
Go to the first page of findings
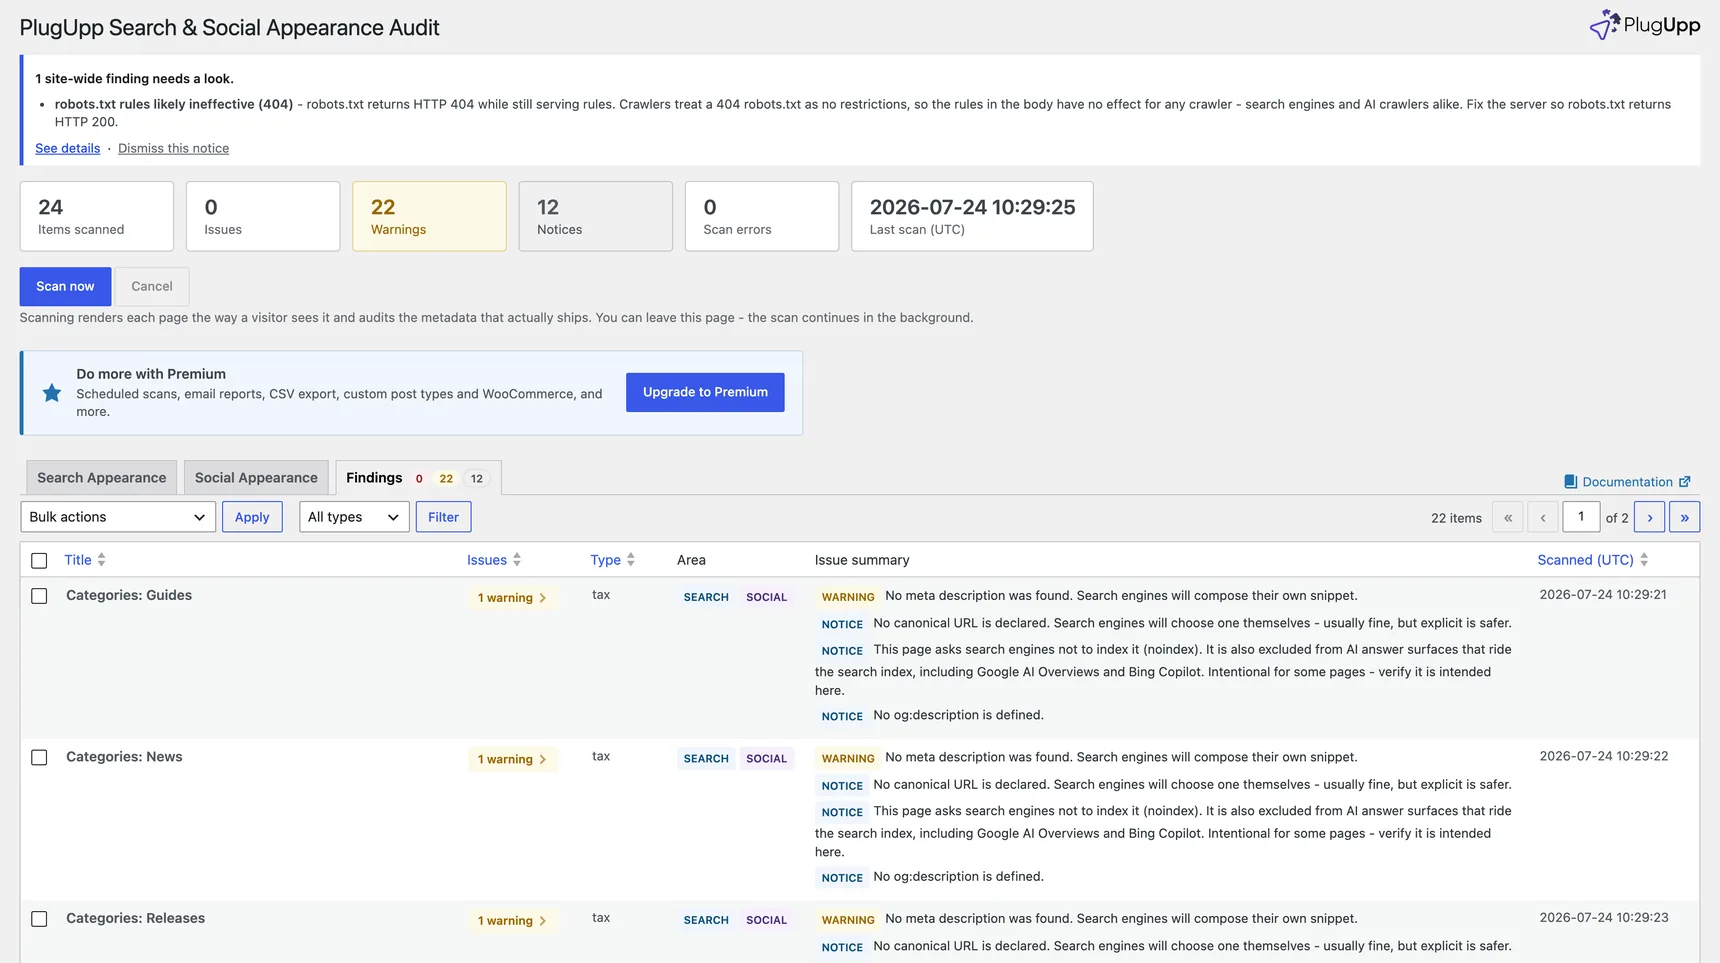(x=1508, y=517)
